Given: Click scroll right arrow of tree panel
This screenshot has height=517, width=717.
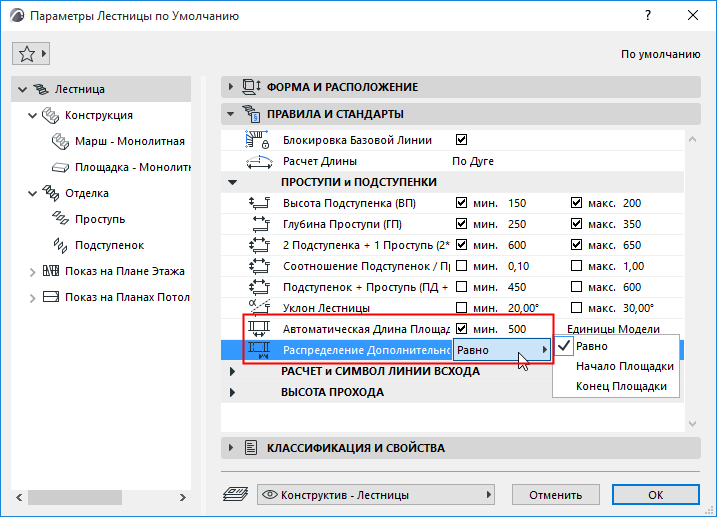Looking at the screenshot, I should coord(182,497).
